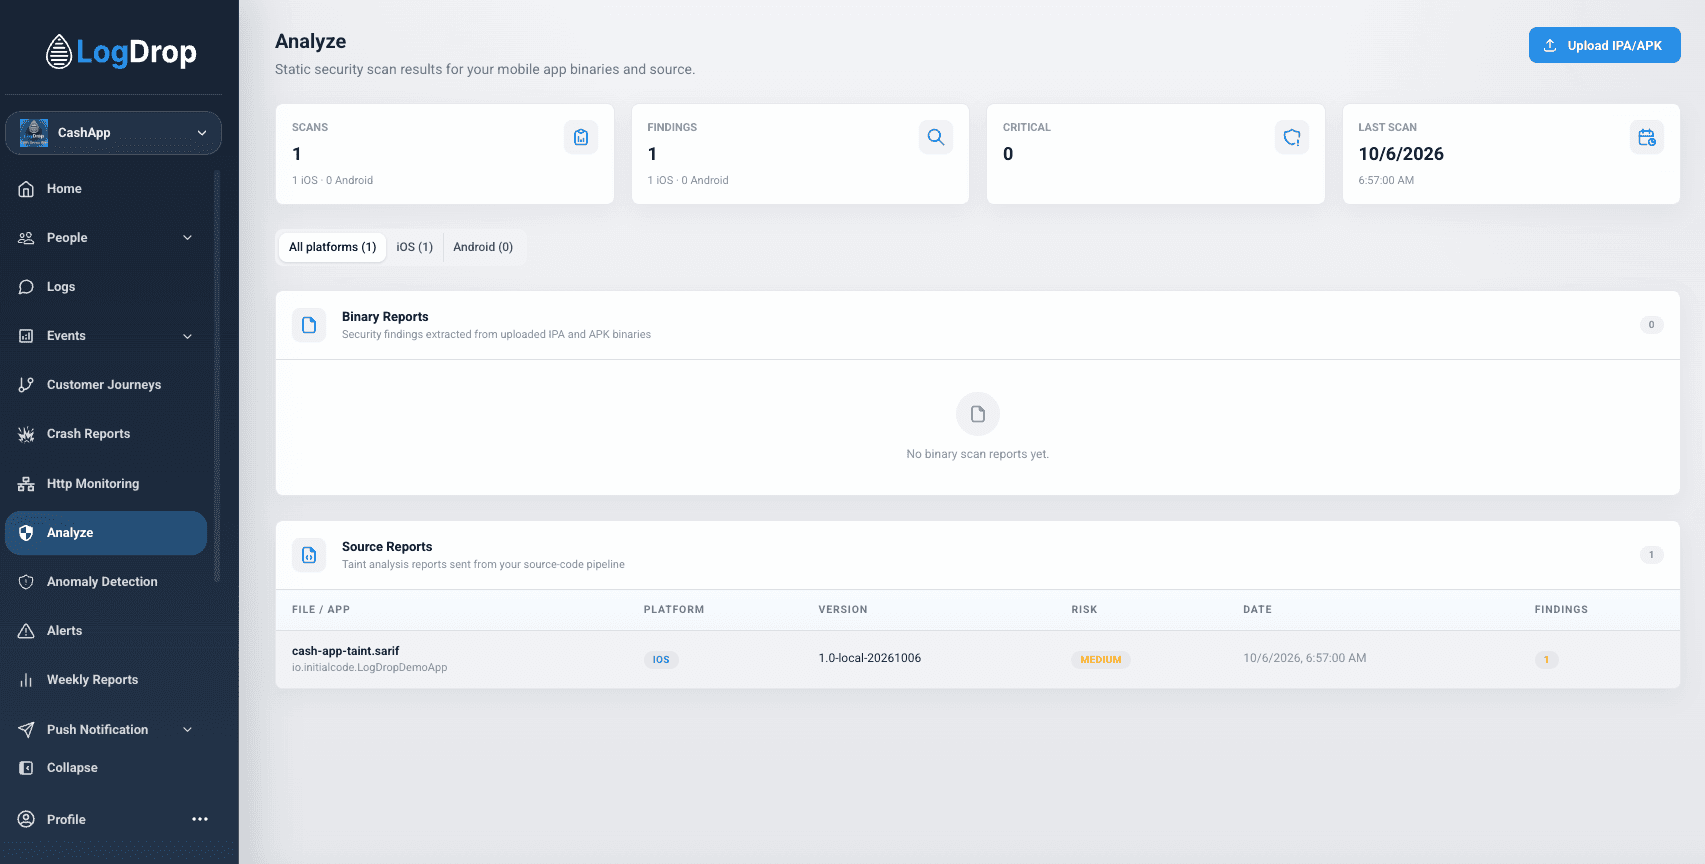
Task: Click the Push Notification paper plane icon
Action: [x=26, y=730]
